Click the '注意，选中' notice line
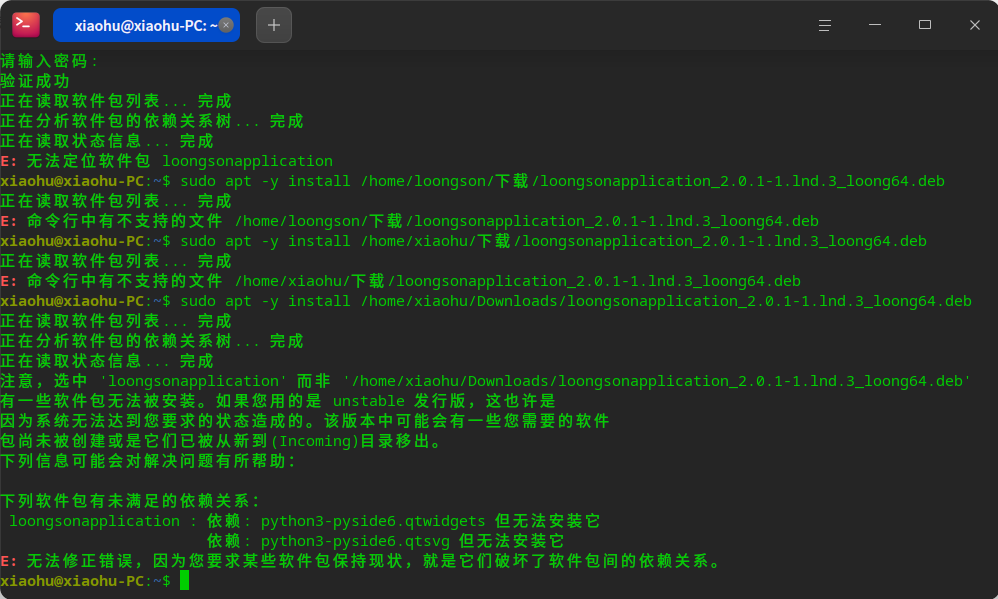This screenshot has width=998, height=599. pyautogui.click(x=486, y=381)
